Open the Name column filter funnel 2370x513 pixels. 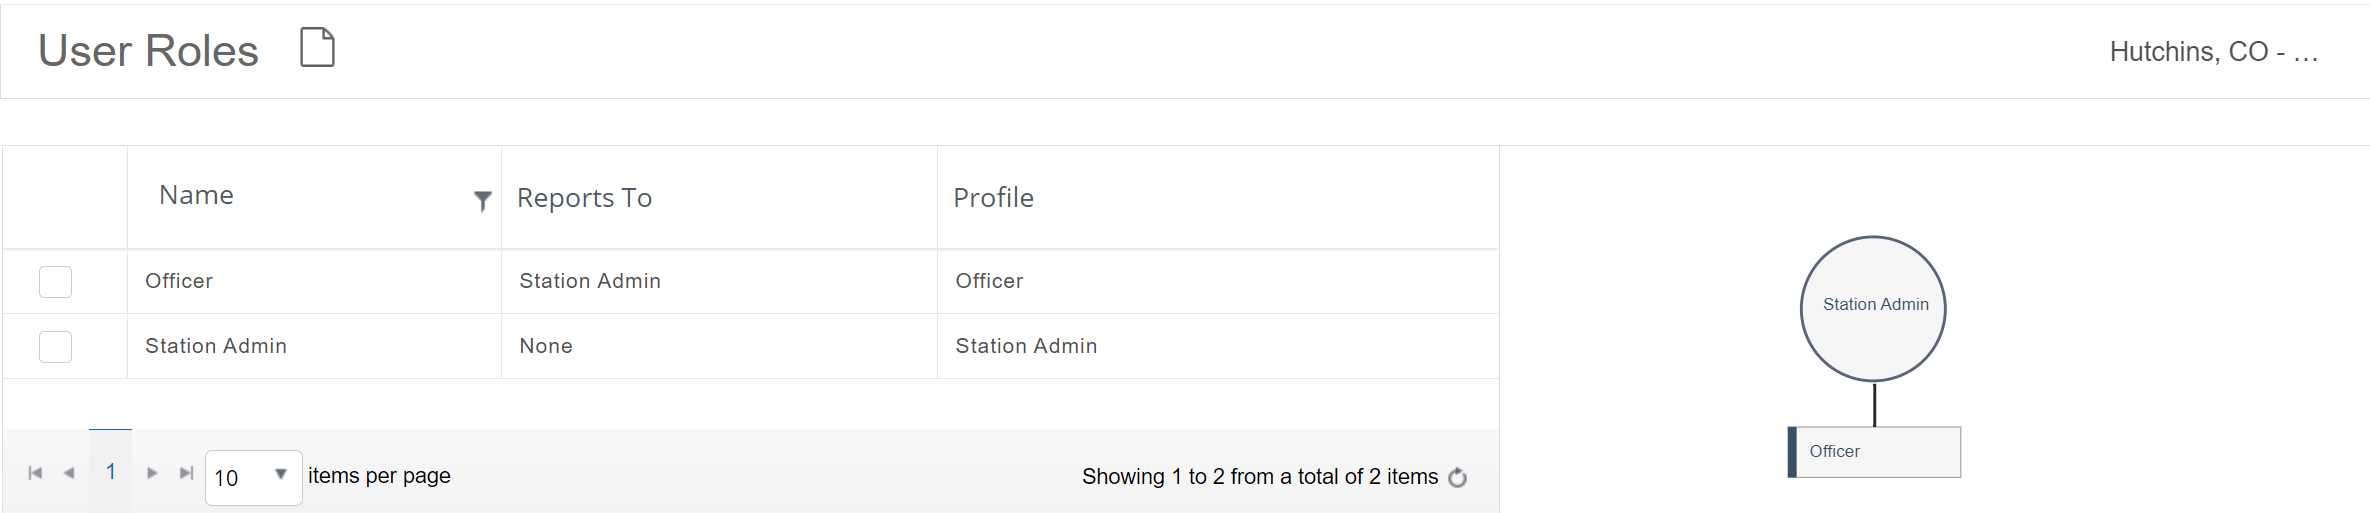(x=482, y=201)
